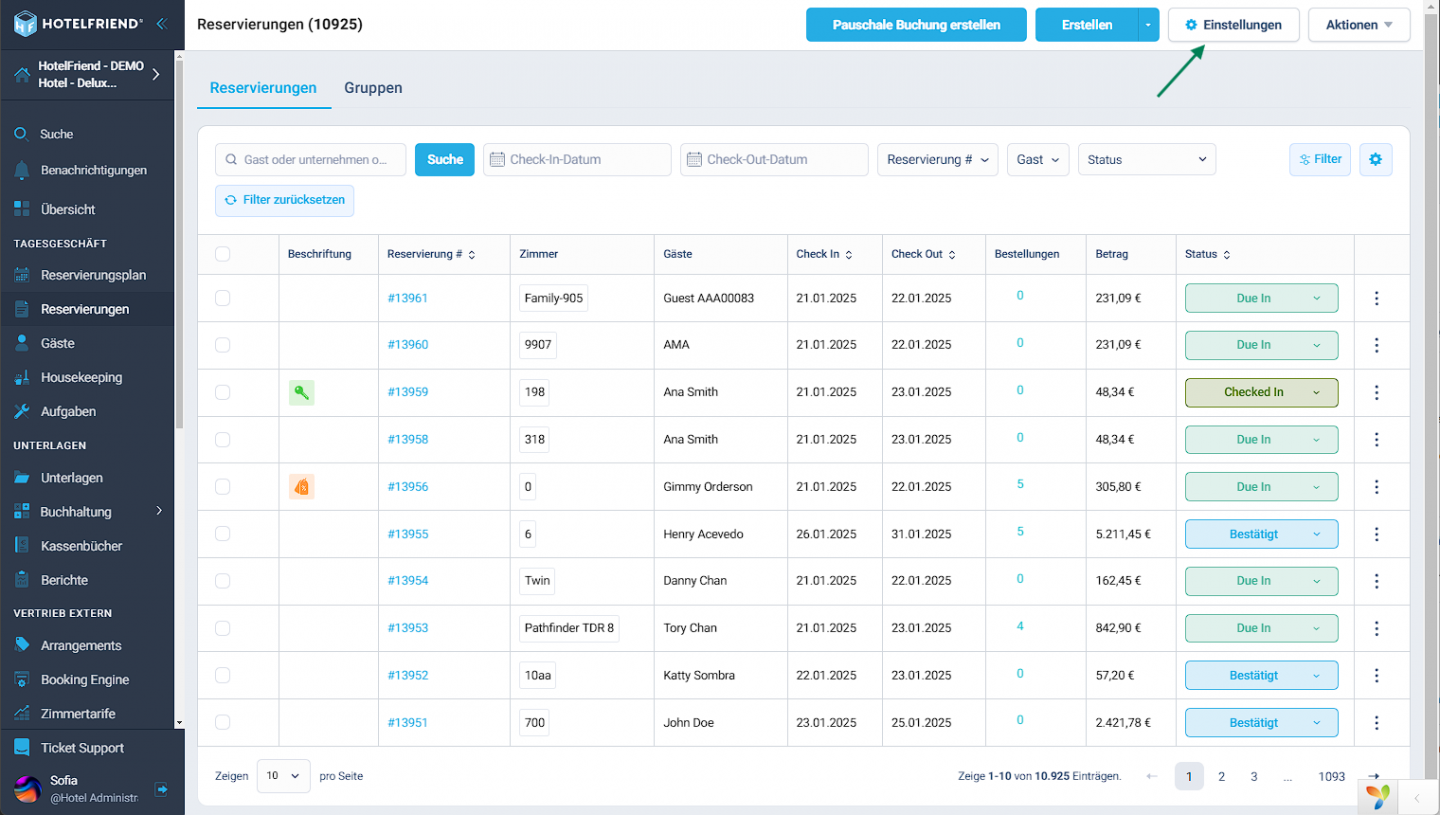Click the Suche button
The image size is (1440, 815).
[x=444, y=159]
